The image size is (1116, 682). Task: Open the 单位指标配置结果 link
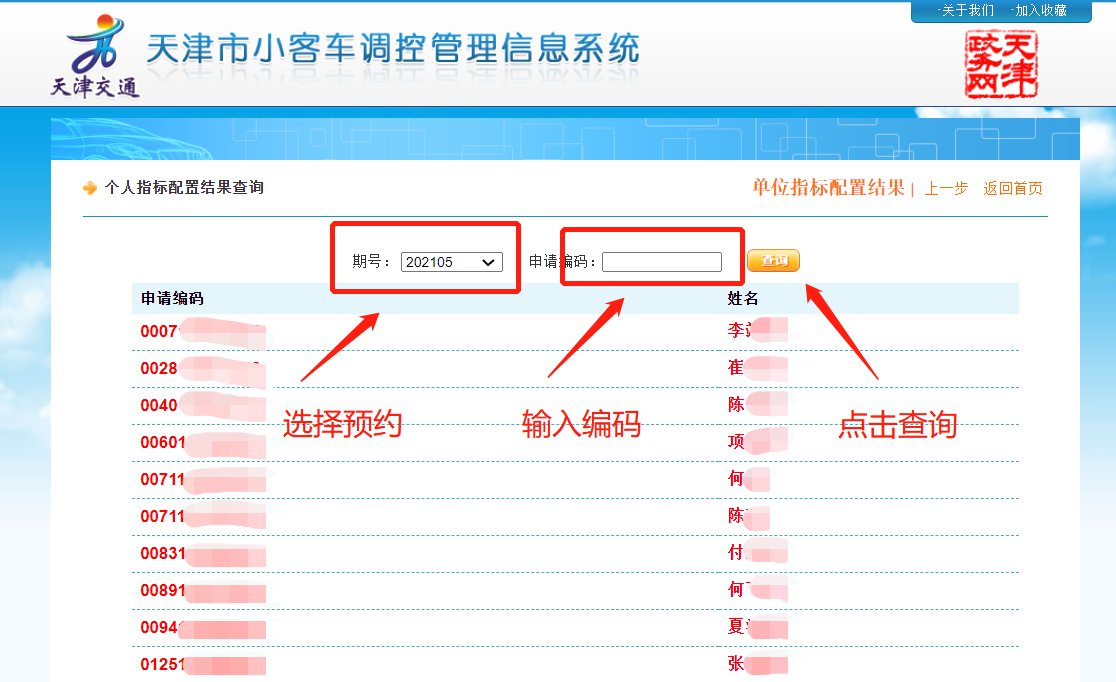pos(828,187)
